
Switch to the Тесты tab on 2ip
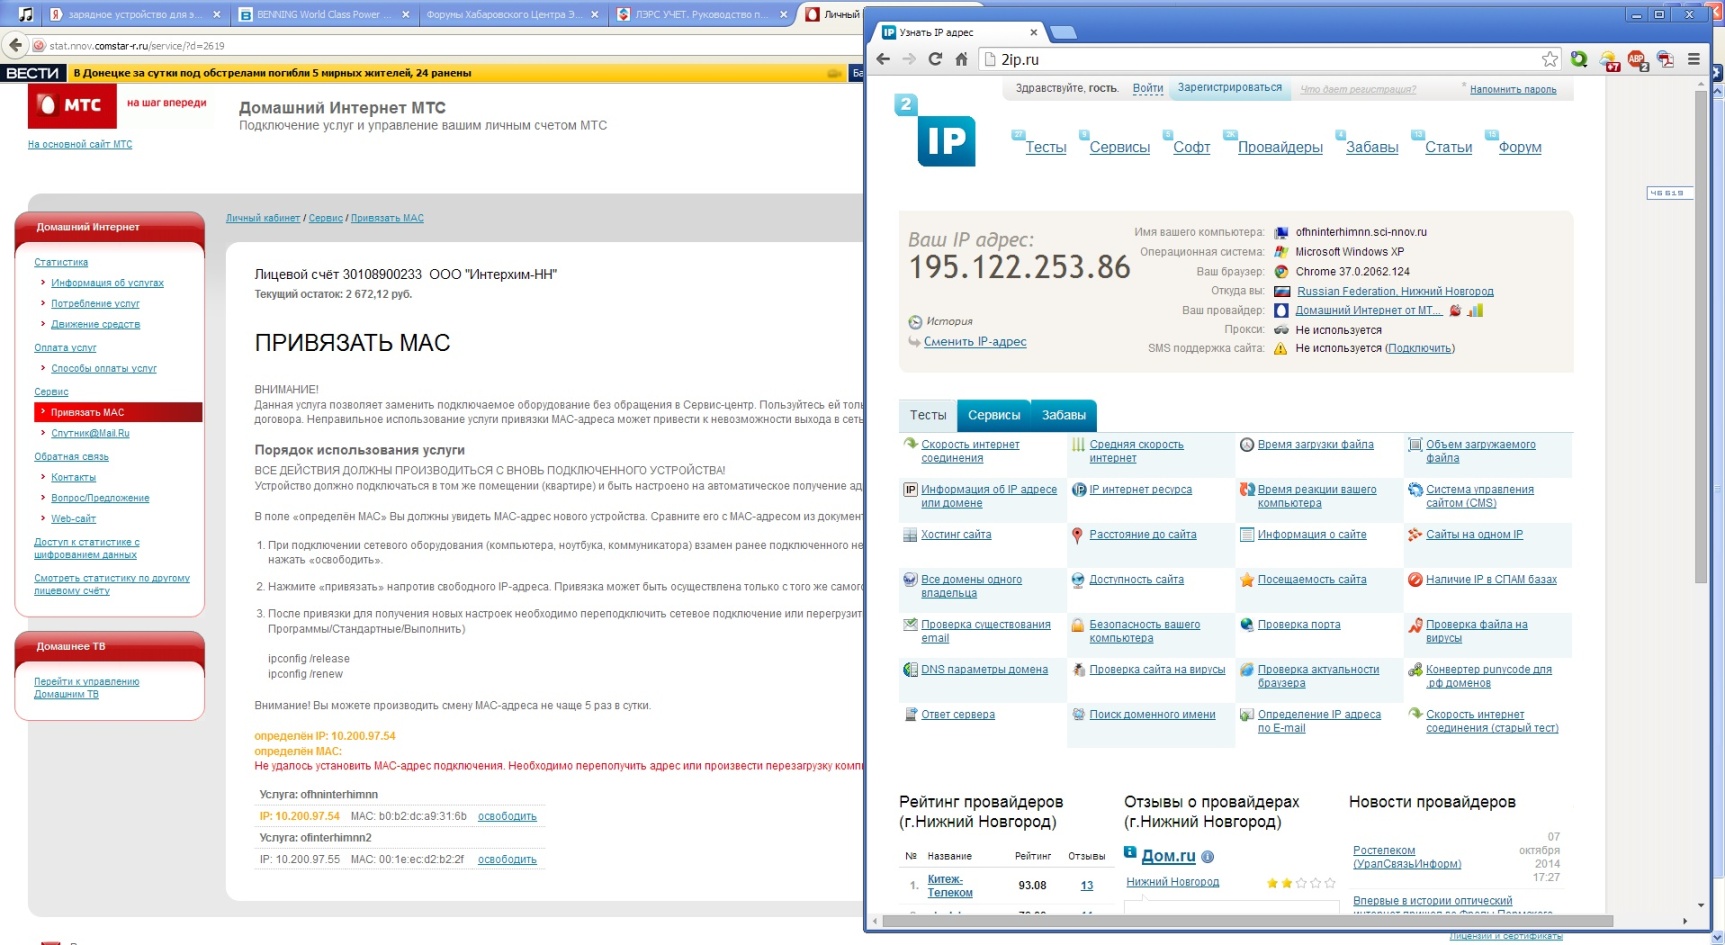tap(928, 415)
